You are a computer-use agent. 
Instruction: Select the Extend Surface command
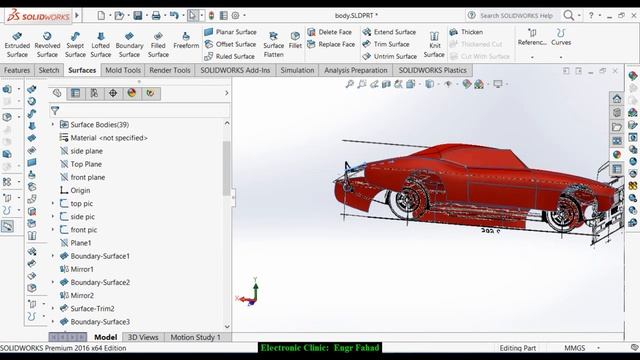tap(389, 32)
